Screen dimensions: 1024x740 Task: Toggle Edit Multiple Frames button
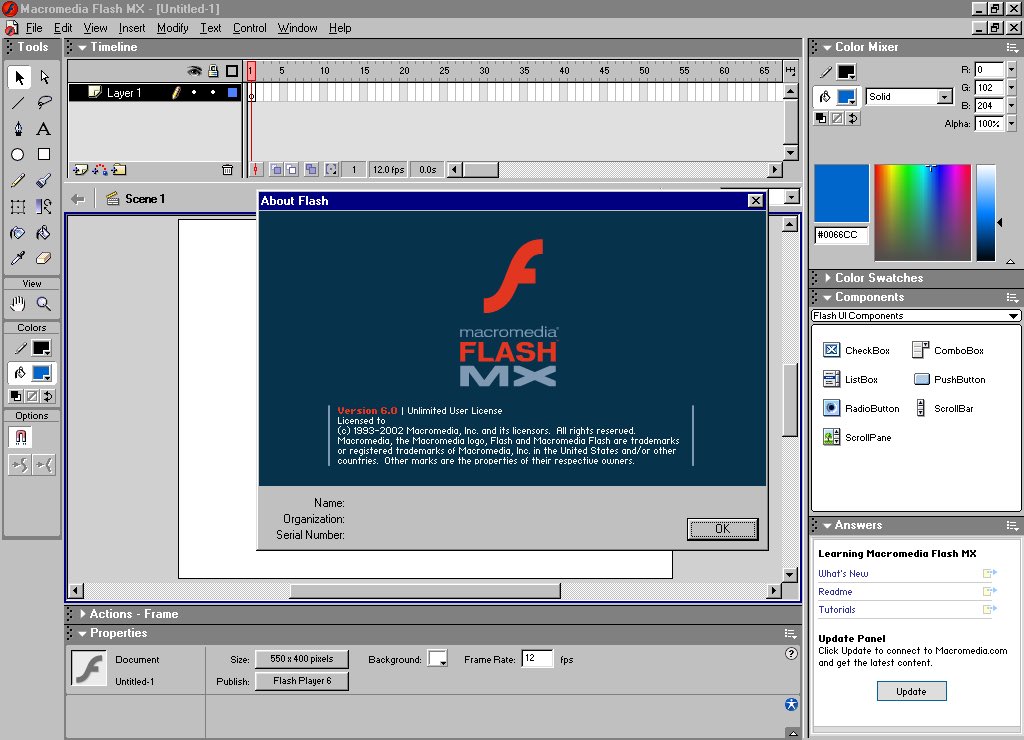tap(312, 170)
